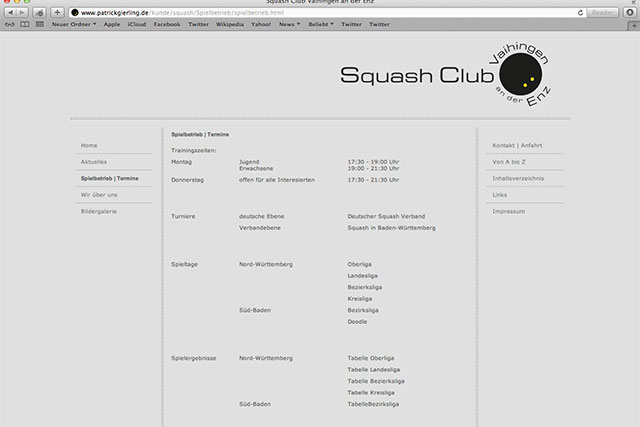The height and width of the screenshot is (427, 640).
Task: Open the Reading List glasses icon
Action: click(9, 23)
